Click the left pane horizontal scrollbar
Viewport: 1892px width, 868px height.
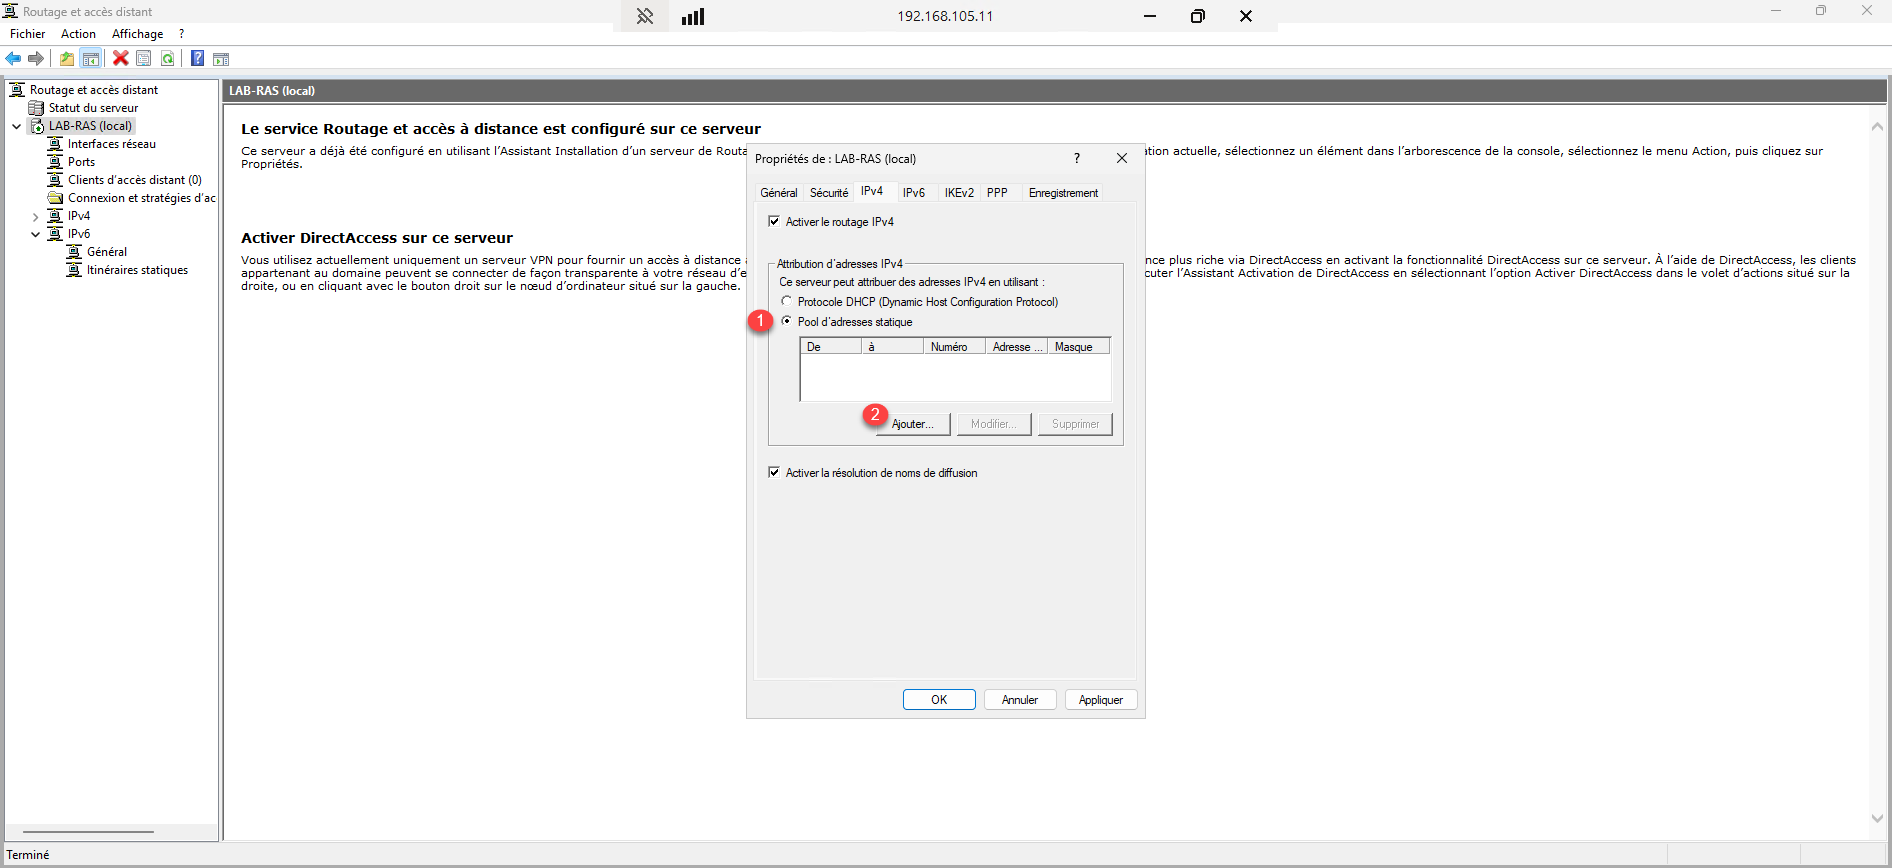tap(88, 831)
